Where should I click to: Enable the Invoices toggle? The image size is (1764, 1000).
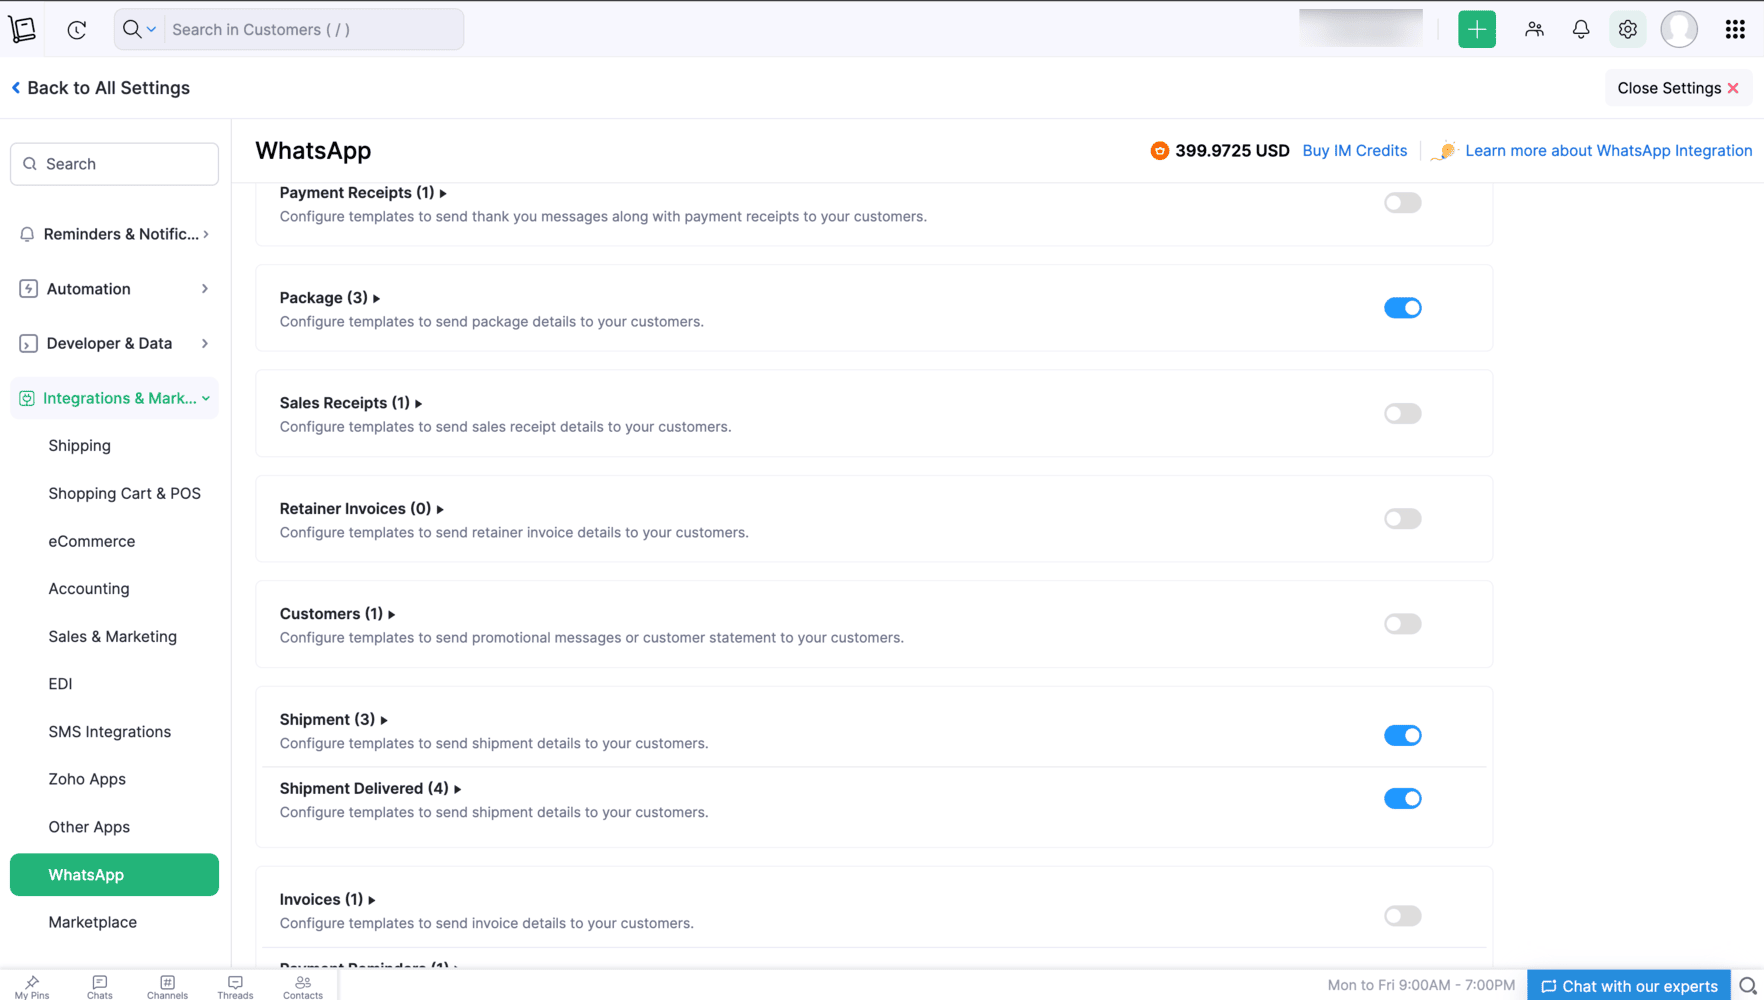tap(1402, 916)
